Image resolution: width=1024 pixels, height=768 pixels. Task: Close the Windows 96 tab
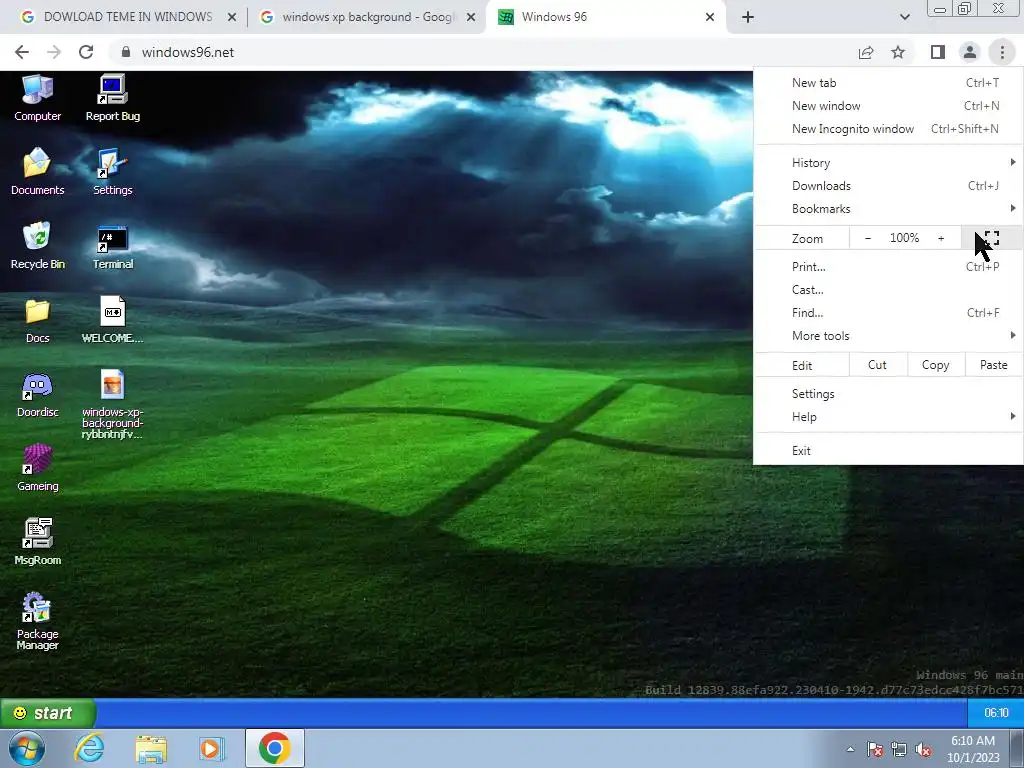pyautogui.click(x=710, y=17)
